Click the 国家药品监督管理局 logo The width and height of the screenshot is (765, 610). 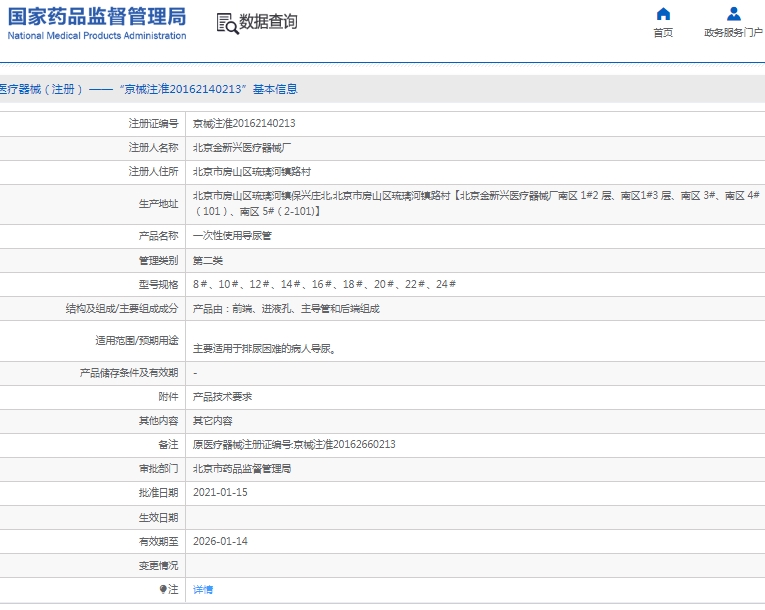tap(97, 17)
